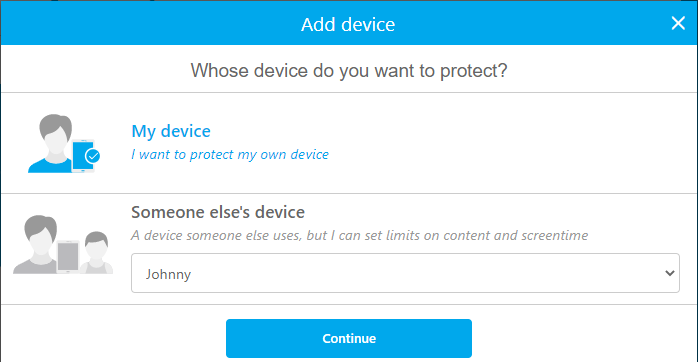The image size is (698, 362).
Task: Choose the Someone else's device option label
Action: click(x=218, y=212)
